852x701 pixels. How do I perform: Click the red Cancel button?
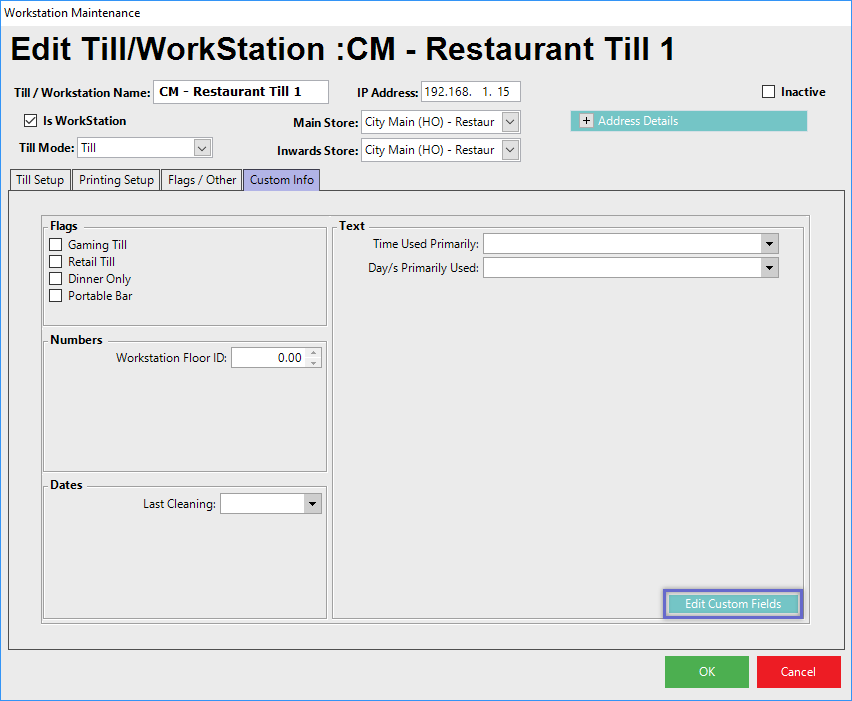(798, 672)
